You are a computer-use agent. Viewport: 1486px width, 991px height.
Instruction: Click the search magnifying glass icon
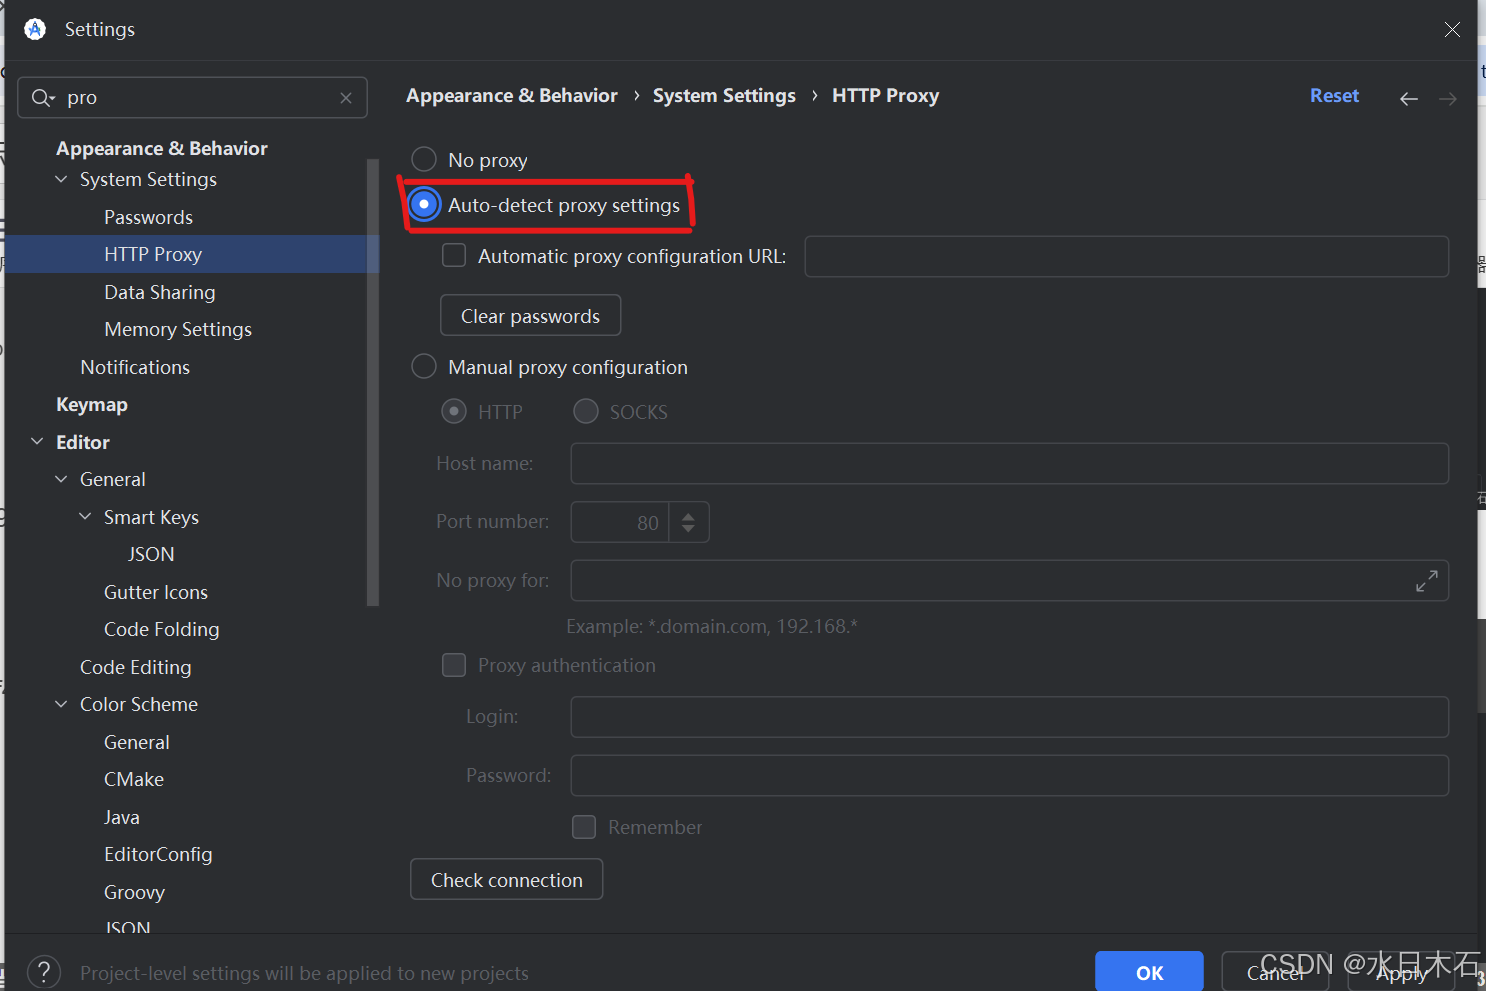pos(42,97)
